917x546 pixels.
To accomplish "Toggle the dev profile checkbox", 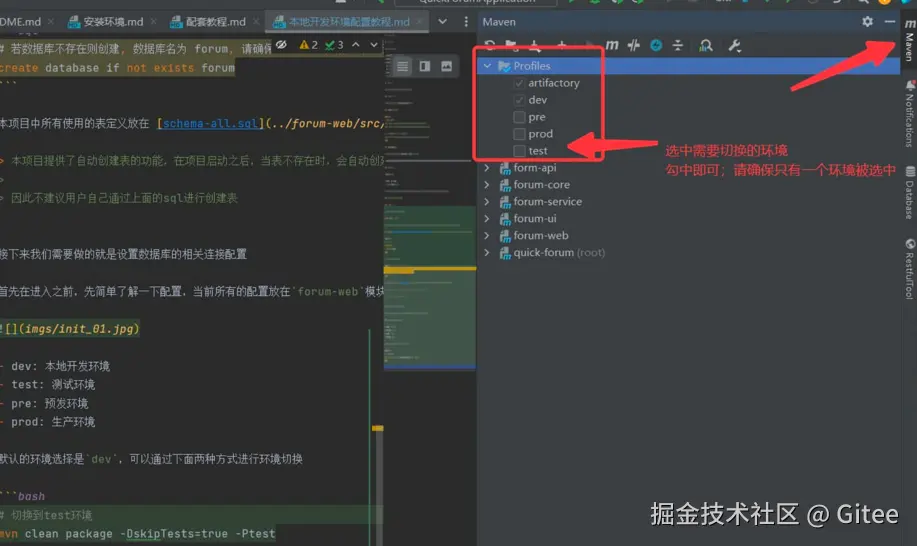I will pos(519,100).
